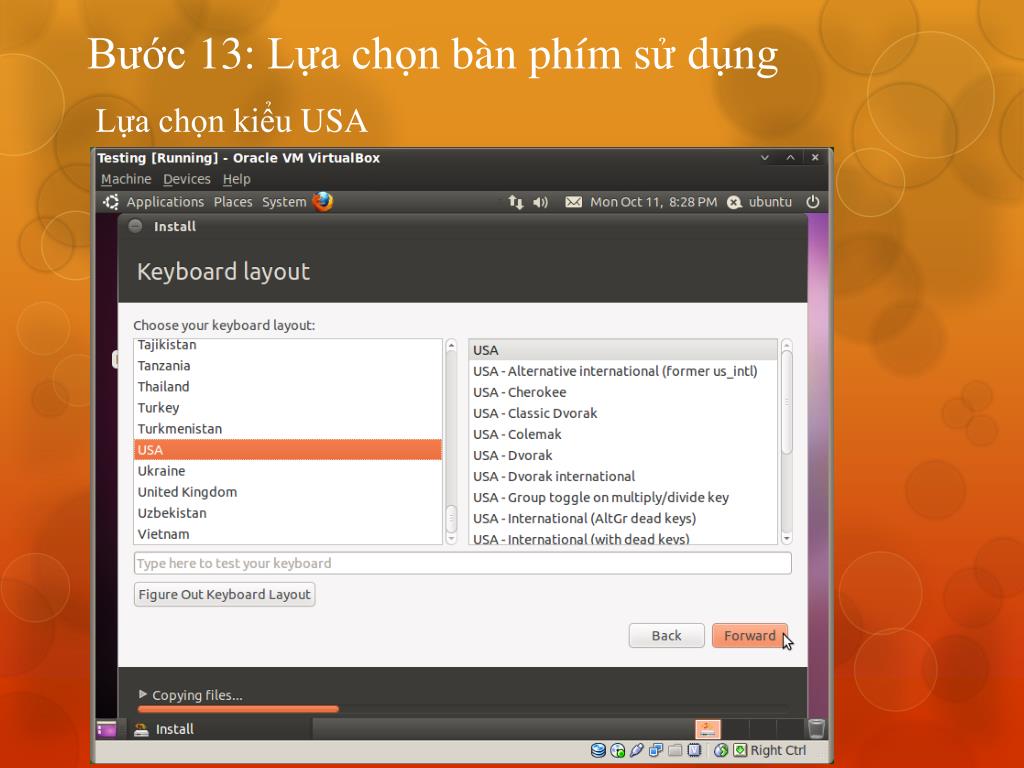
Task: Select the active workspace switcher thumbnail
Action: (x=707, y=728)
